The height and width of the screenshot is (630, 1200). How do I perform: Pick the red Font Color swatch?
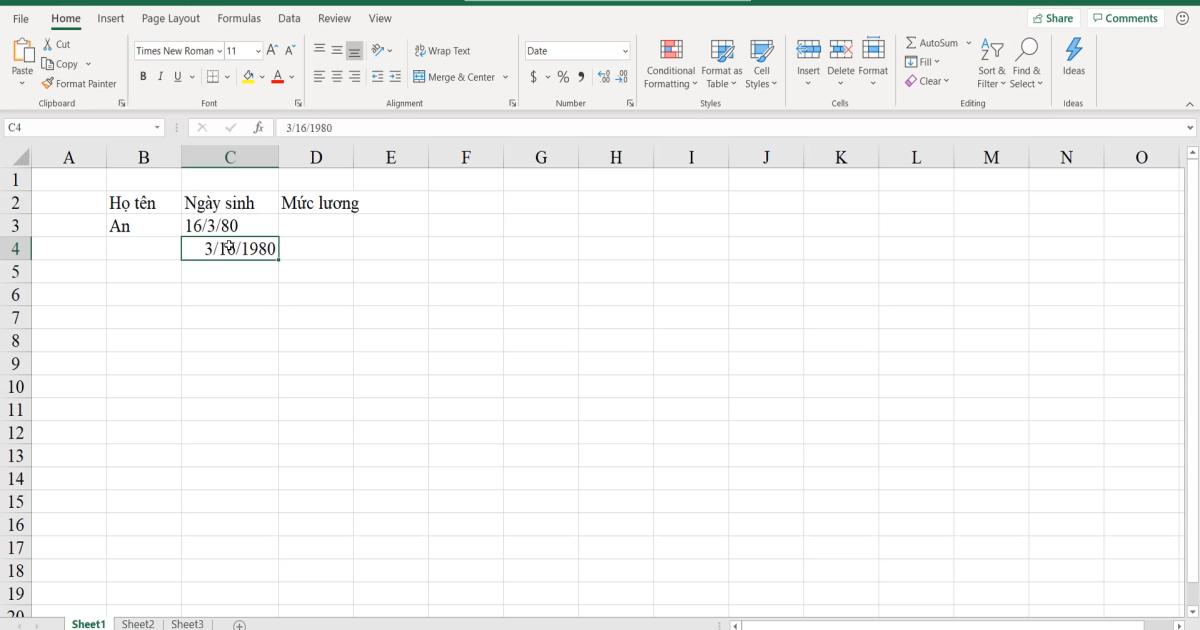pyautogui.click(x=278, y=76)
